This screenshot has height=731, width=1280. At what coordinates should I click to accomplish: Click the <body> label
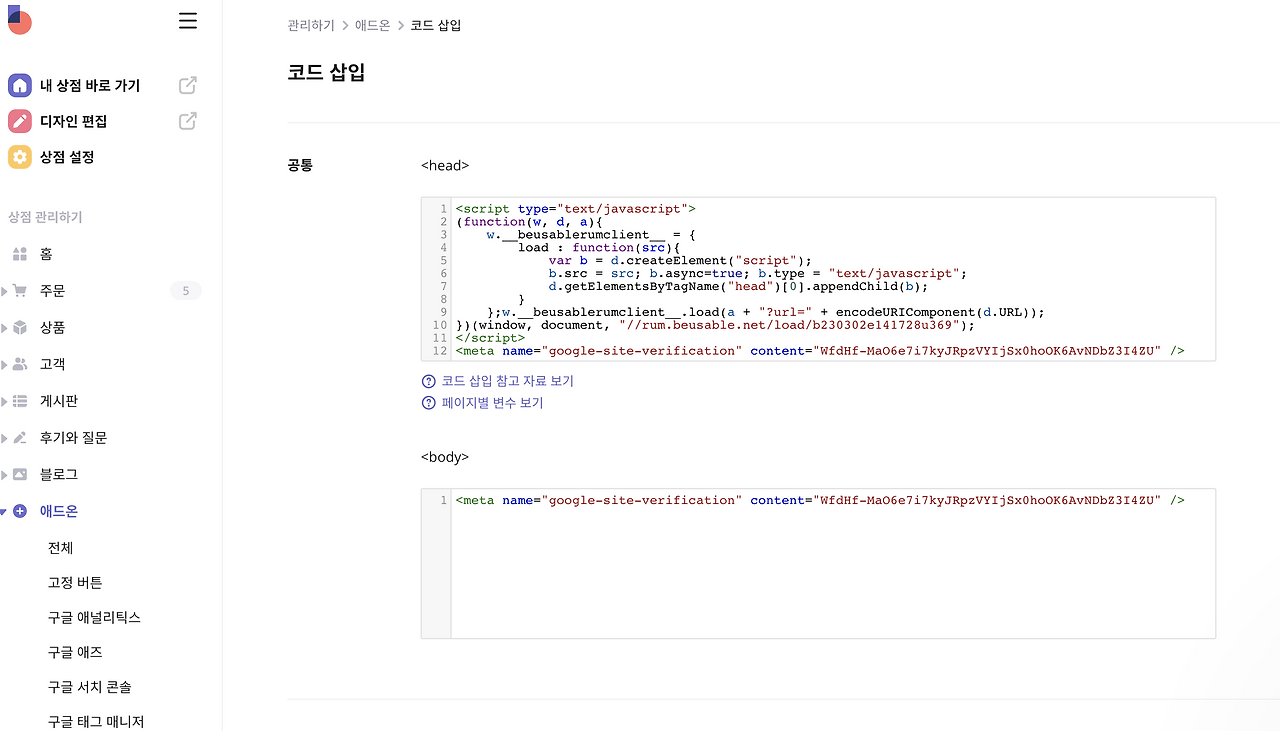point(445,457)
